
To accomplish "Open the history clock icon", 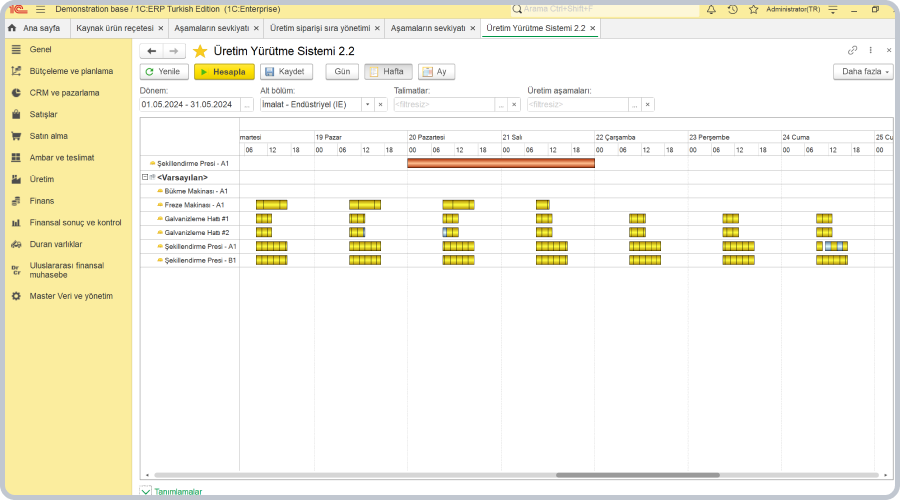I will click(732, 9).
